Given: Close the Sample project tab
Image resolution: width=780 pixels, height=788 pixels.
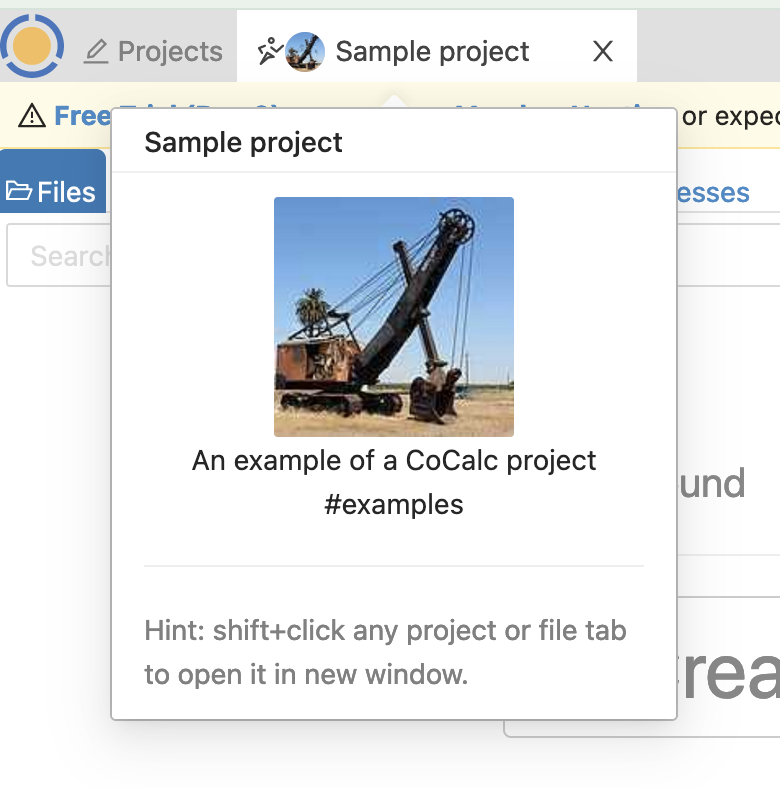Looking at the screenshot, I should tap(602, 52).
